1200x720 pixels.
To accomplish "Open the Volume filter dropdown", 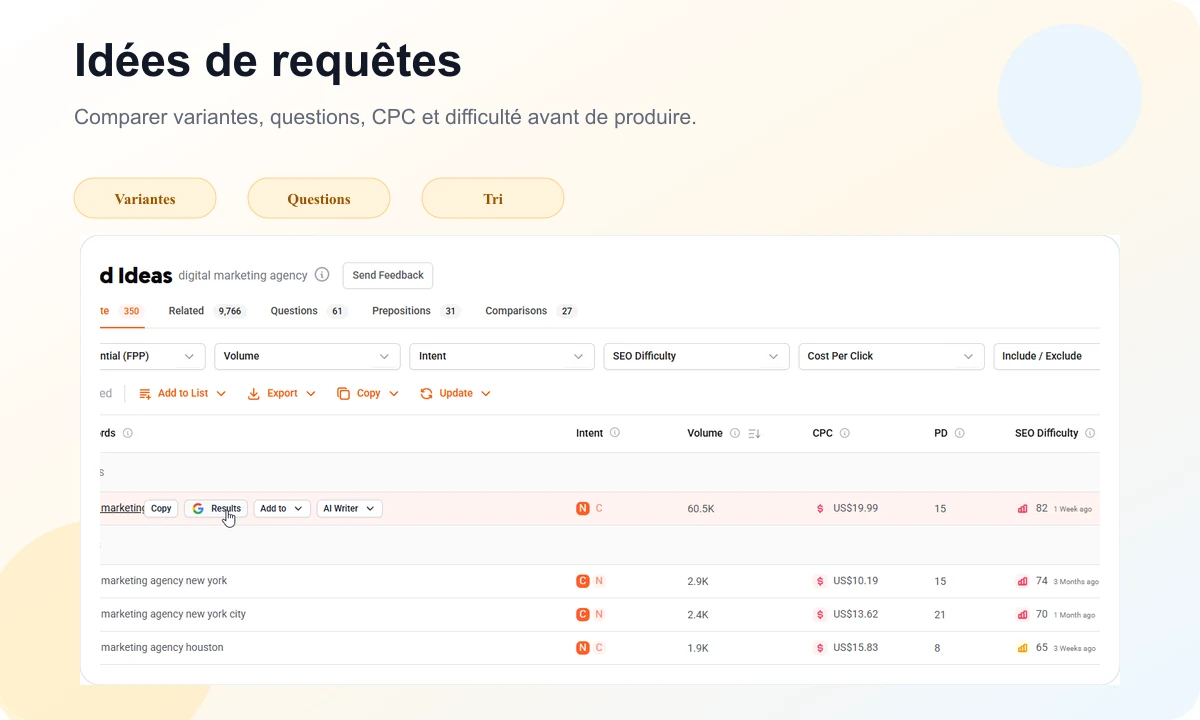I will pyautogui.click(x=307, y=356).
